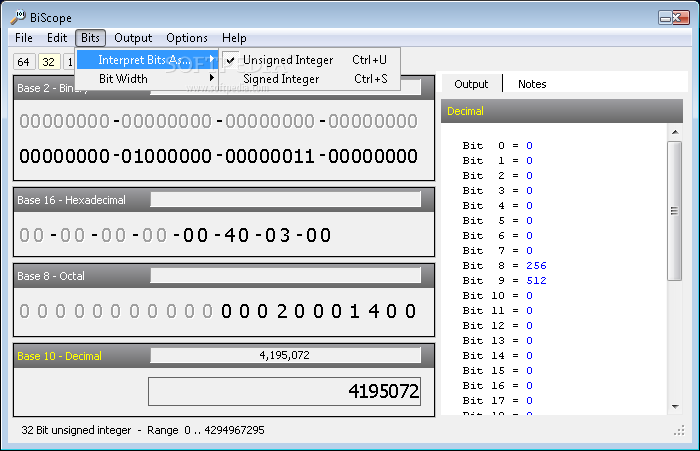Select the Bit 8 = 256 line
This screenshot has height=451, width=700.
pos(504,266)
